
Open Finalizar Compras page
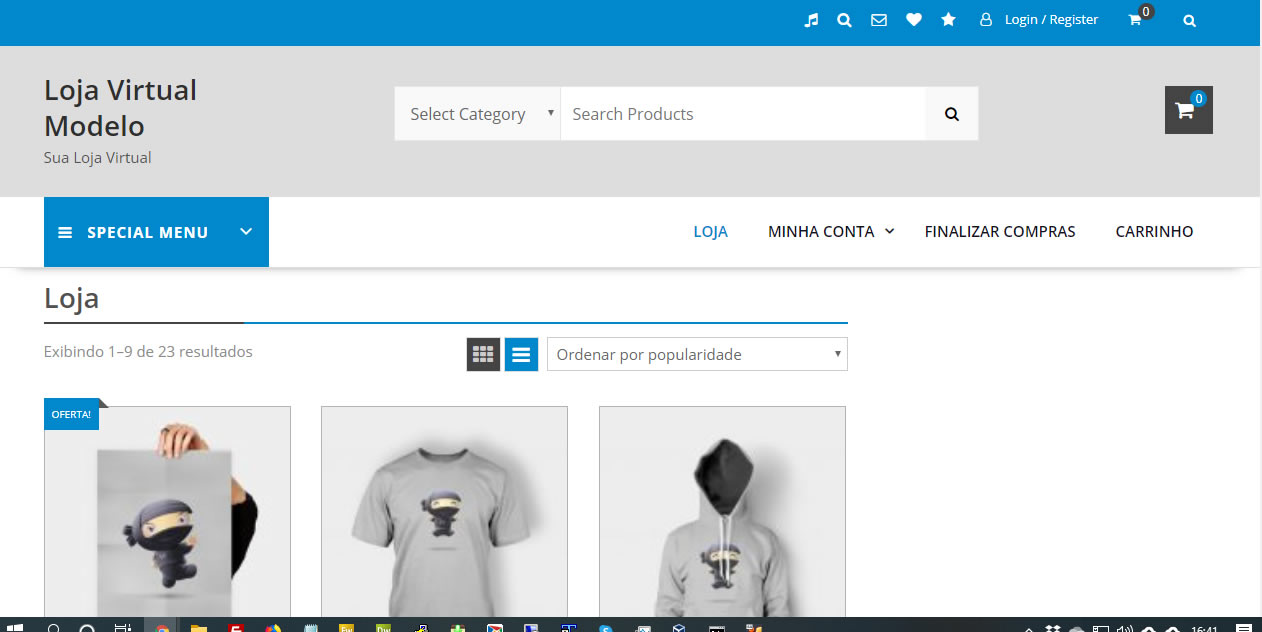point(1000,232)
